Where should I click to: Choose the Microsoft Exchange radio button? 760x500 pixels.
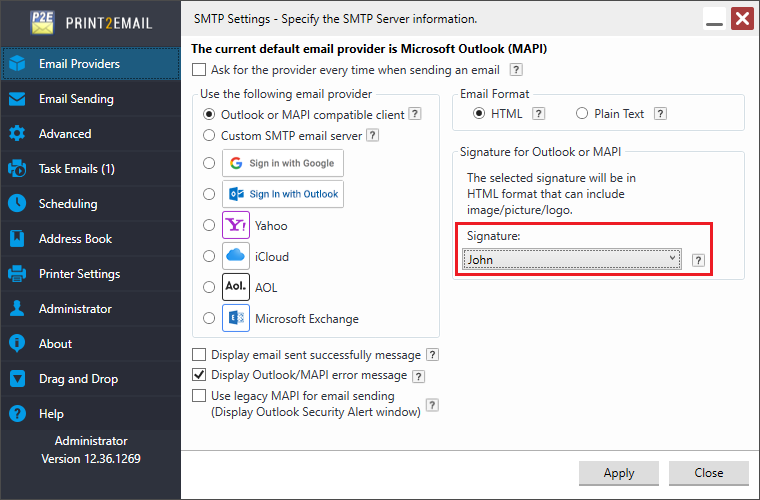[209, 318]
